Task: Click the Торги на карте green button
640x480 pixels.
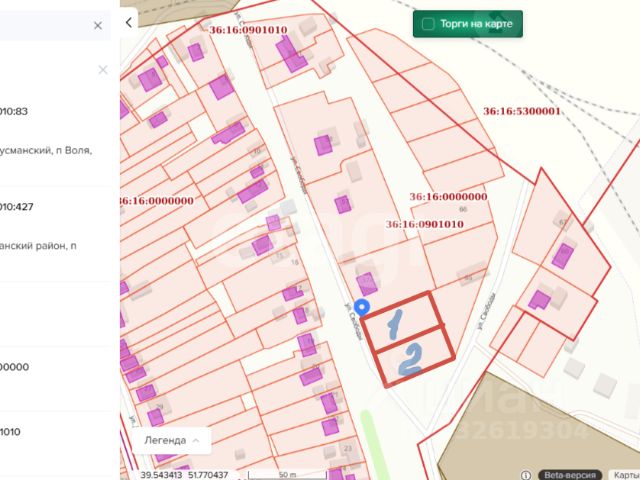Action: tap(468, 24)
